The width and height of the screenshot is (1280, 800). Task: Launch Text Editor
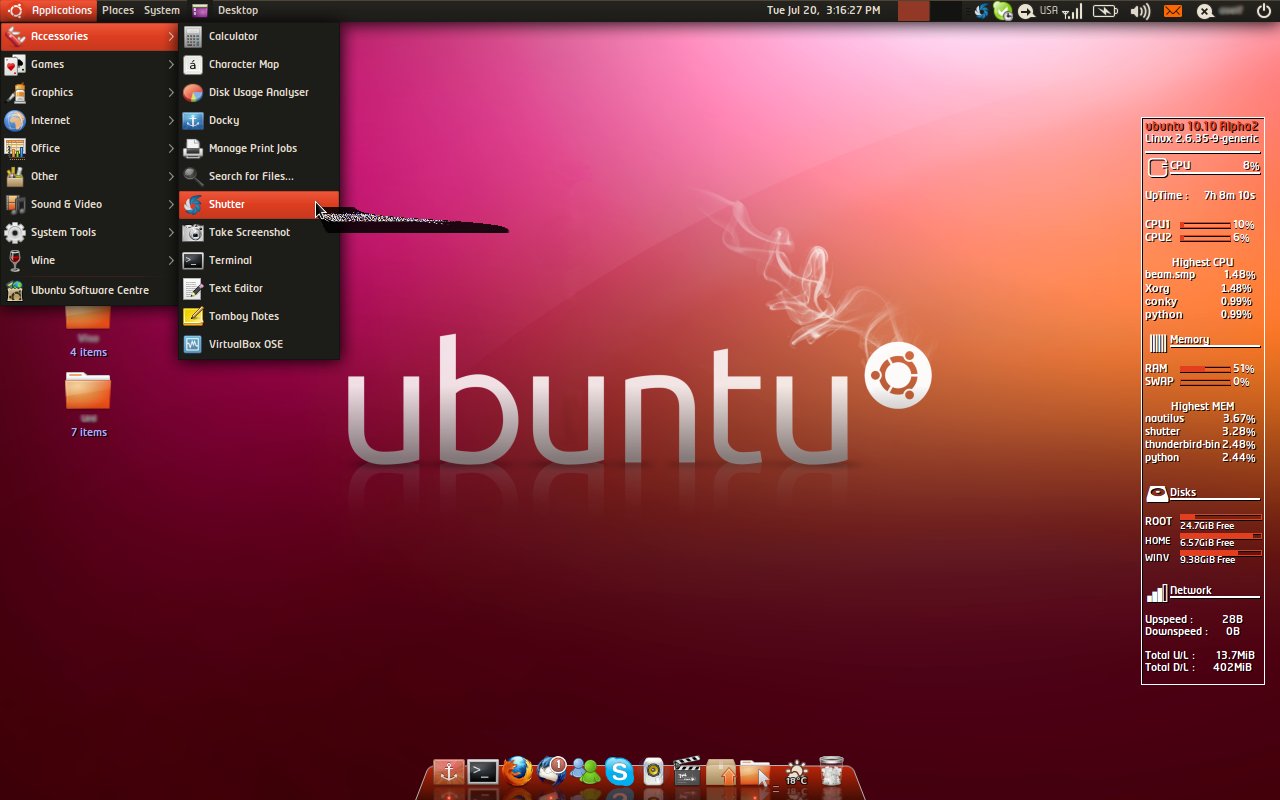pyautogui.click(x=259, y=288)
